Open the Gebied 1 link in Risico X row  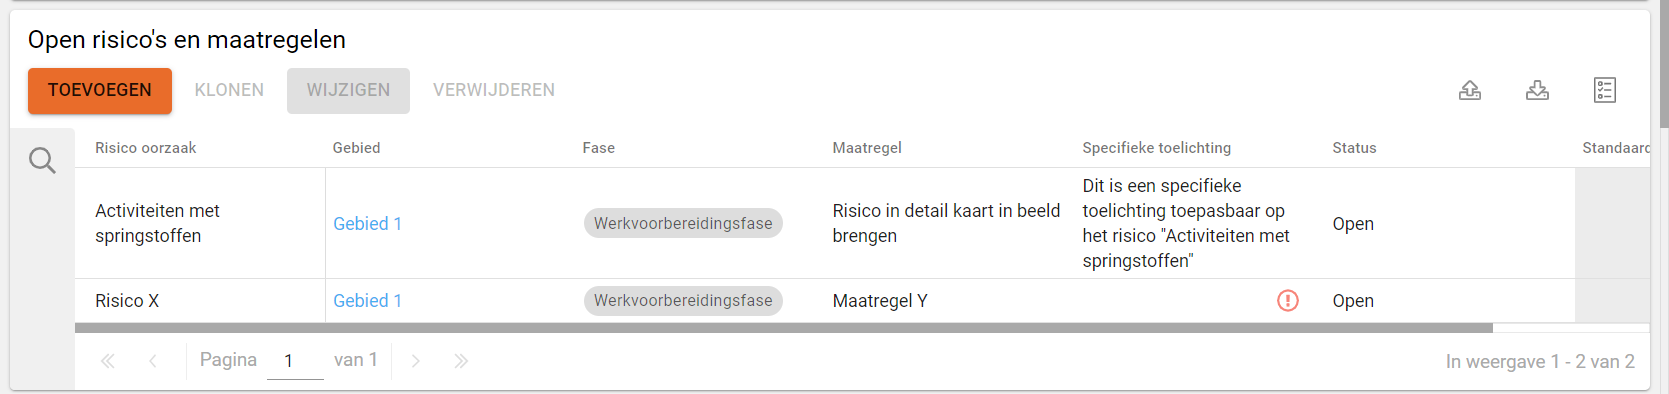[367, 301]
